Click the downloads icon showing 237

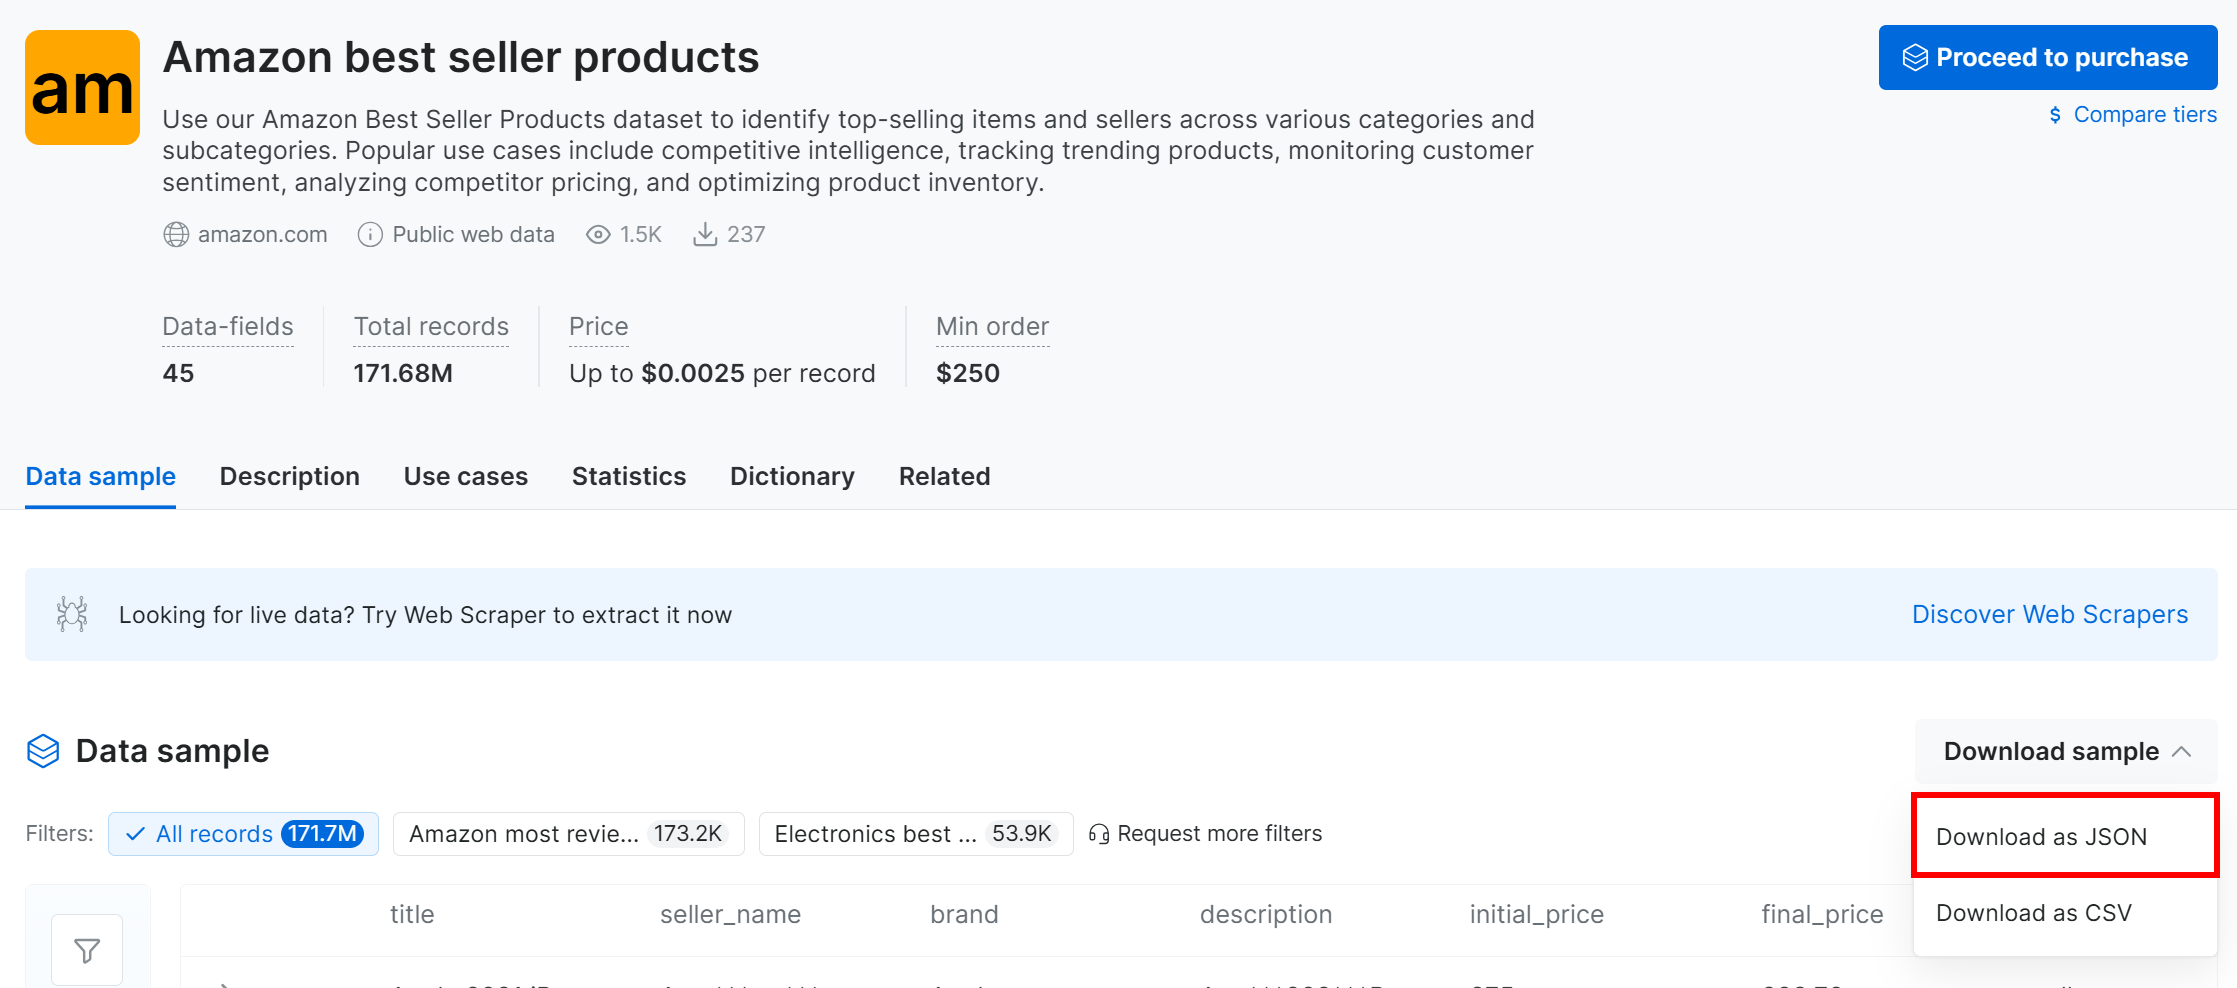click(706, 234)
